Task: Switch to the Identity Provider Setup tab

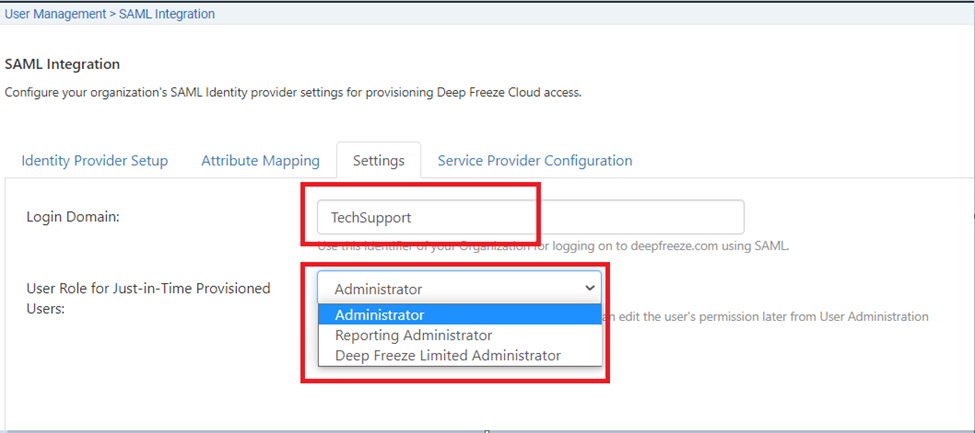Action: click(94, 160)
